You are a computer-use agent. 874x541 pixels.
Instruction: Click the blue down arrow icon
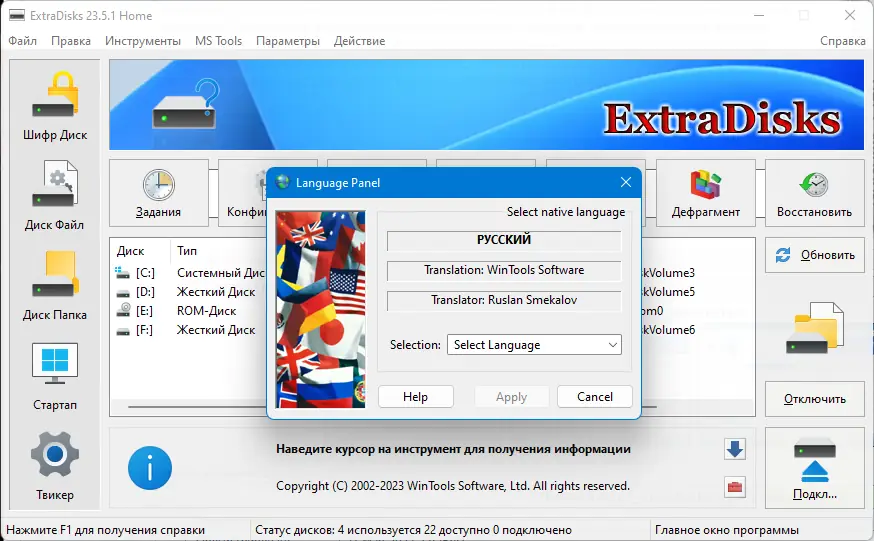click(x=735, y=449)
